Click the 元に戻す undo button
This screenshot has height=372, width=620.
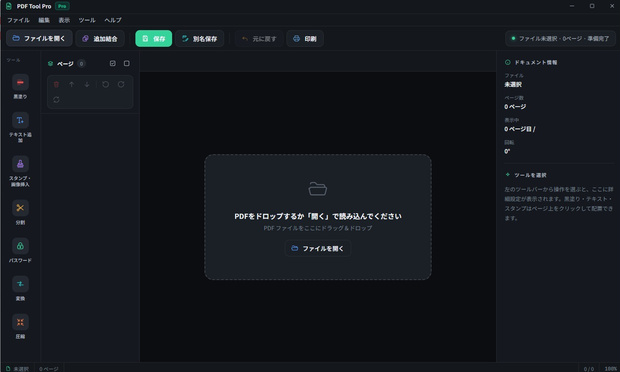(x=259, y=39)
